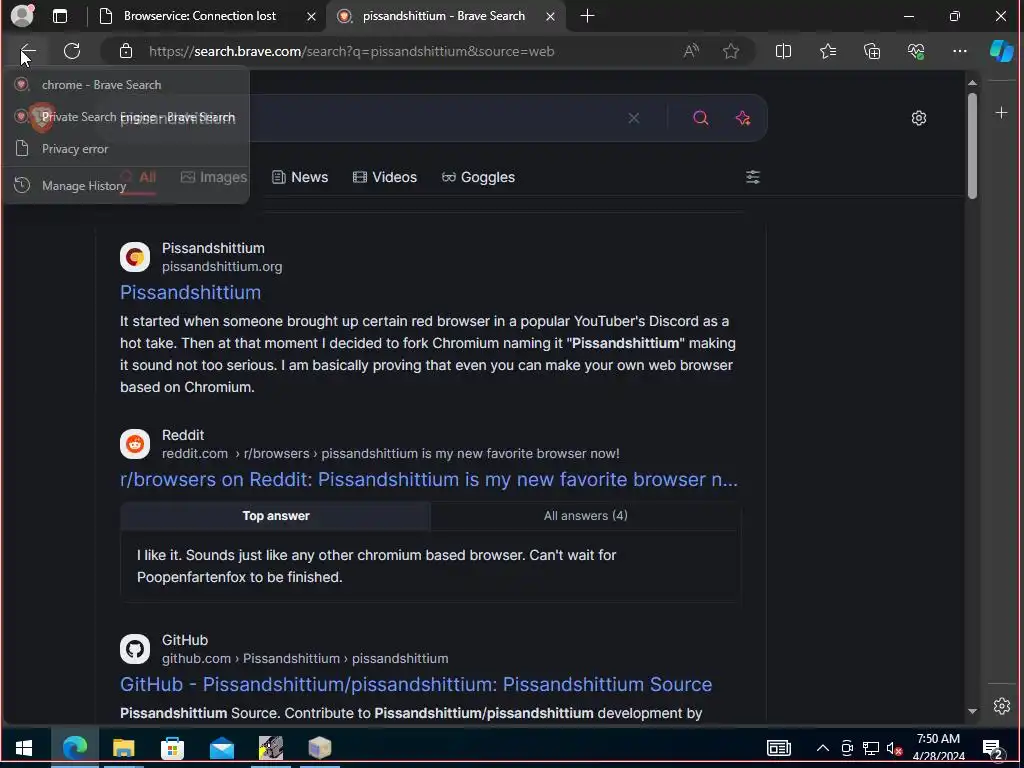Viewport: 1024px width, 768px height.
Task: Open Settings and more ellipsis menu
Action: coord(959,51)
